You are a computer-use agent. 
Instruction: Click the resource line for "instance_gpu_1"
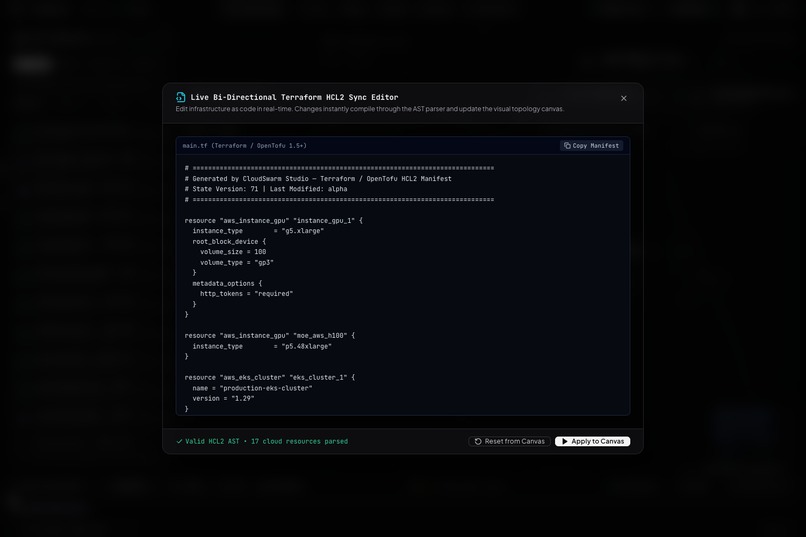[x=273, y=220]
